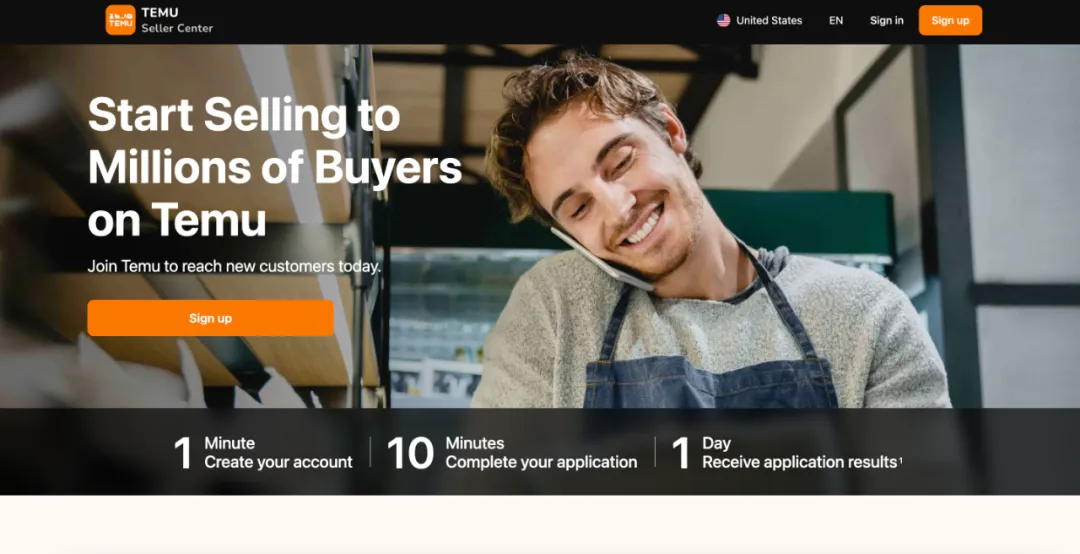Viewport: 1080px width, 554px height.
Task: Click the orange Temu logo icon
Action: pyautogui.click(x=121, y=20)
